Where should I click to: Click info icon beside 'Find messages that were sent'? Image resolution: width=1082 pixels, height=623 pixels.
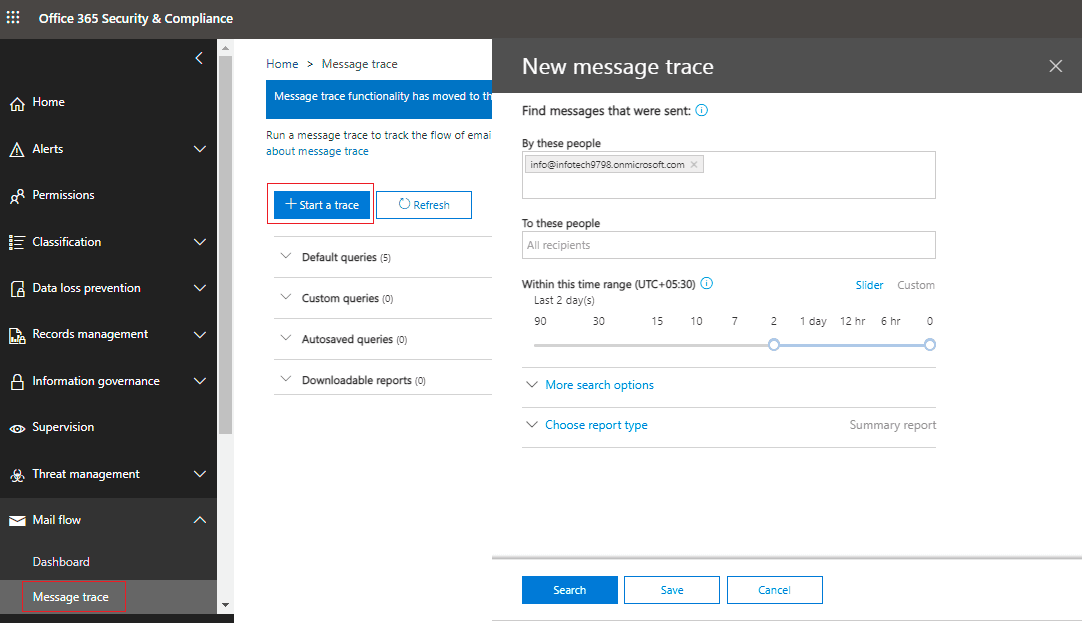(701, 111)
